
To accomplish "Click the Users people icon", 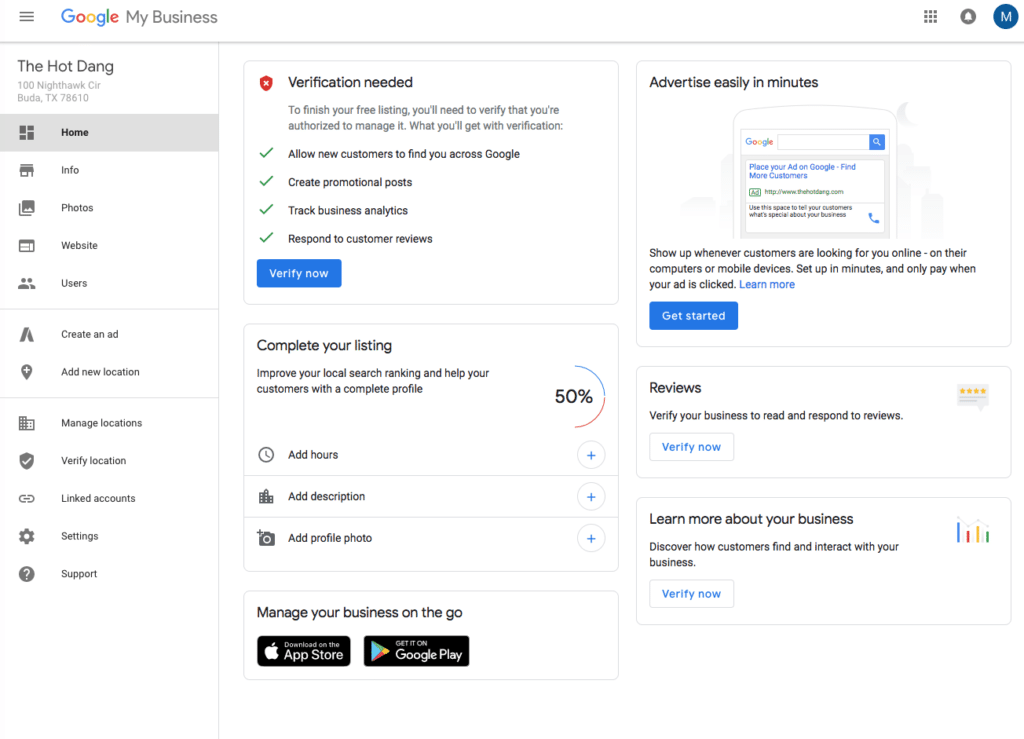I will (x=27, y=283).
